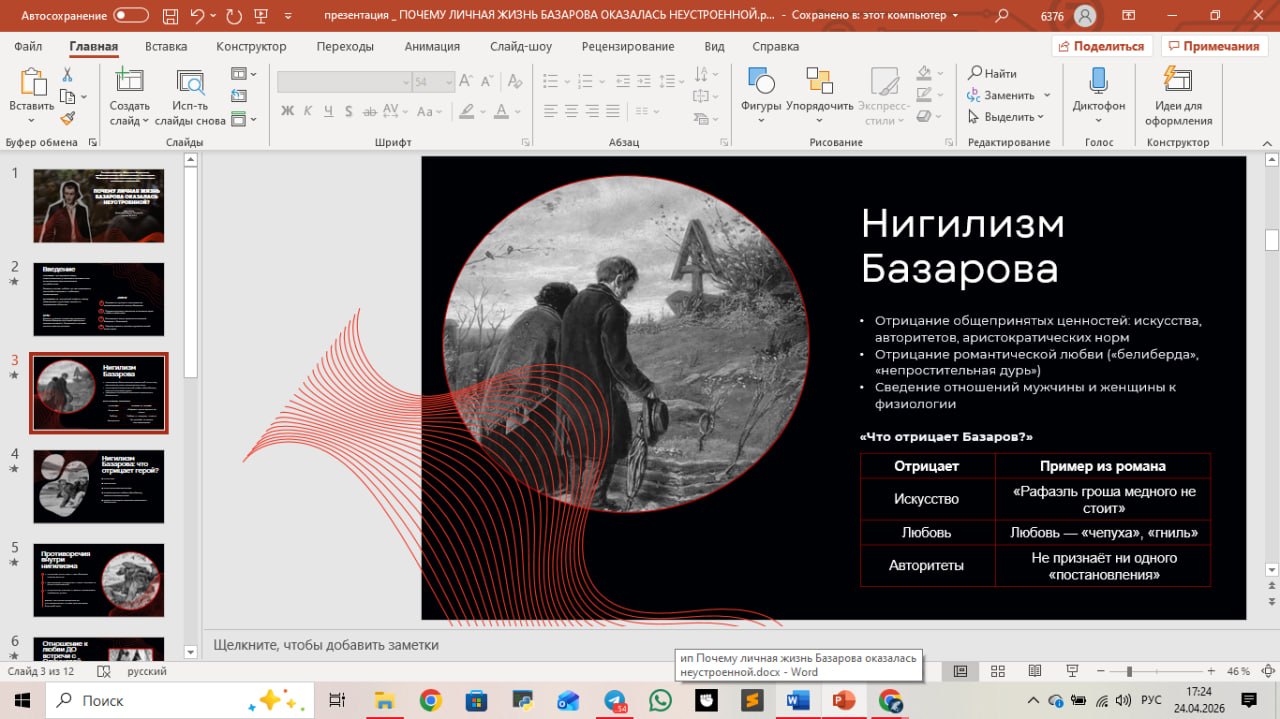The width and height of the screenshot is (1280, 719).
Task: Switch to Slide Sorter view
Action: pyautogui.click(x=997, y=671)
